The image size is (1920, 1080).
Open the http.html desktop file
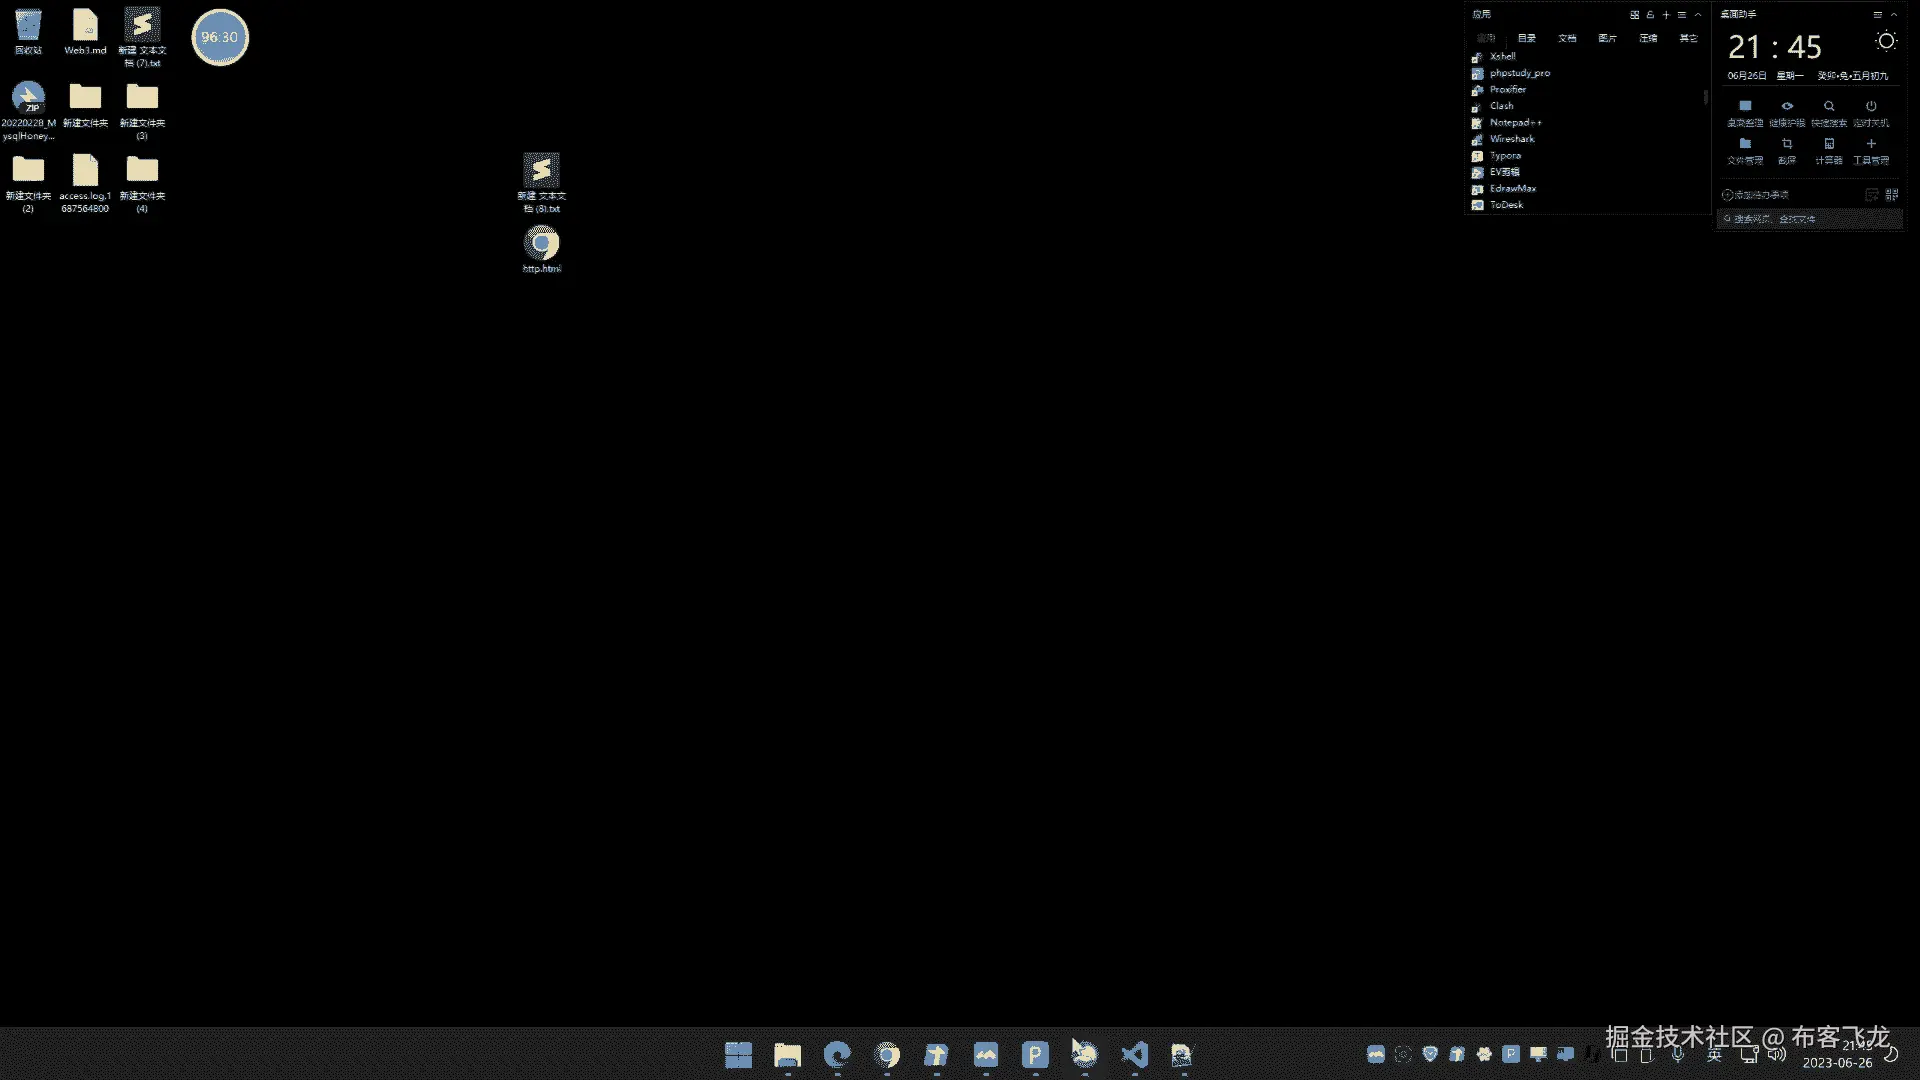tap(541, 245)
